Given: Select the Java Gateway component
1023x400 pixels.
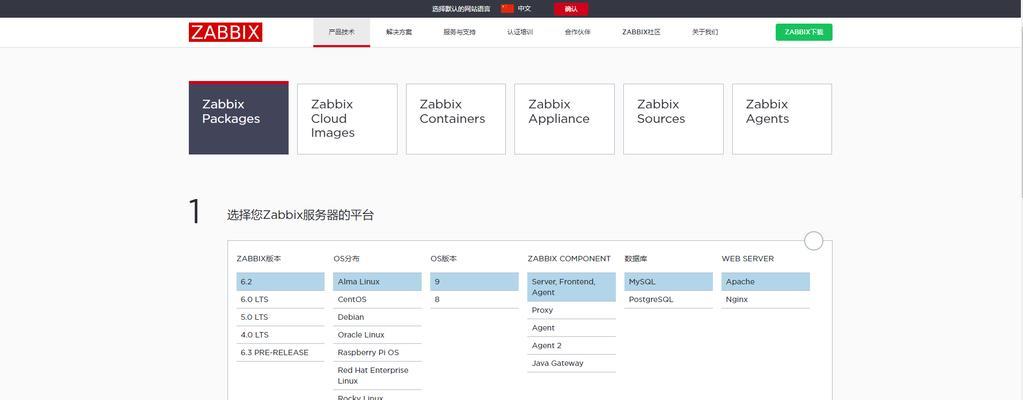Looking at the screenshot, I should [572, 363].
